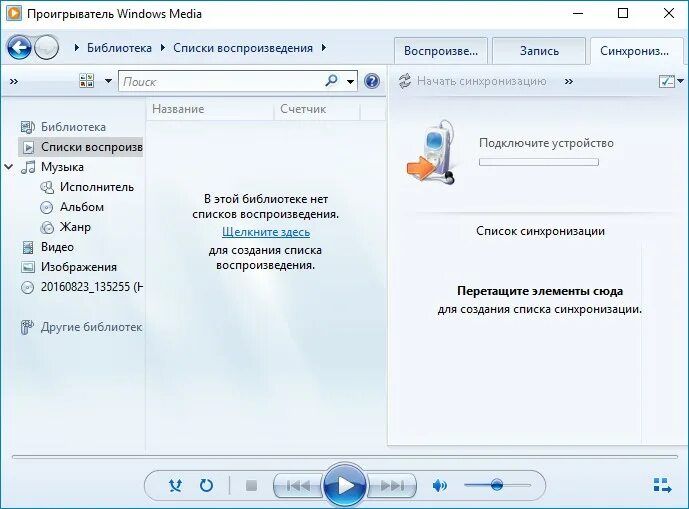
Task: Click the Щелкните здесь link
Action: coord(266,232)
